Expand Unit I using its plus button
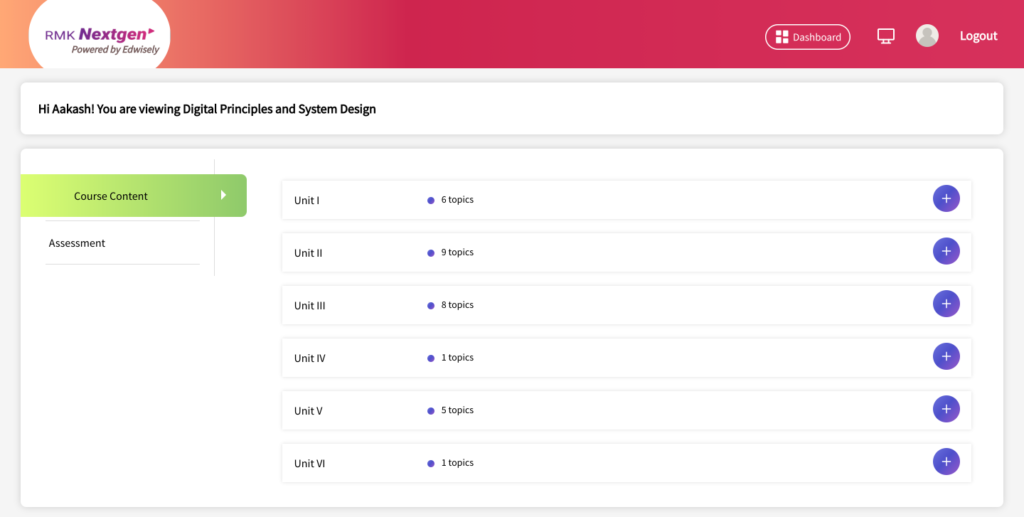1024x517 pixels. point(946,199)
